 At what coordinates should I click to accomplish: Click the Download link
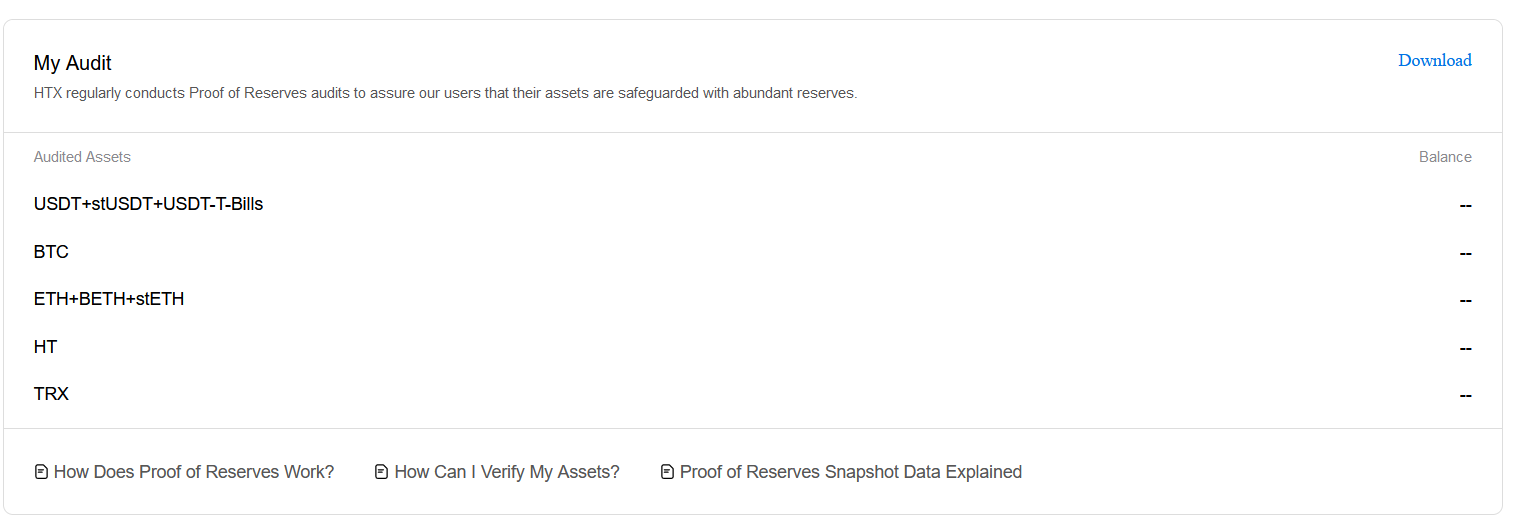coord(1434,61)
